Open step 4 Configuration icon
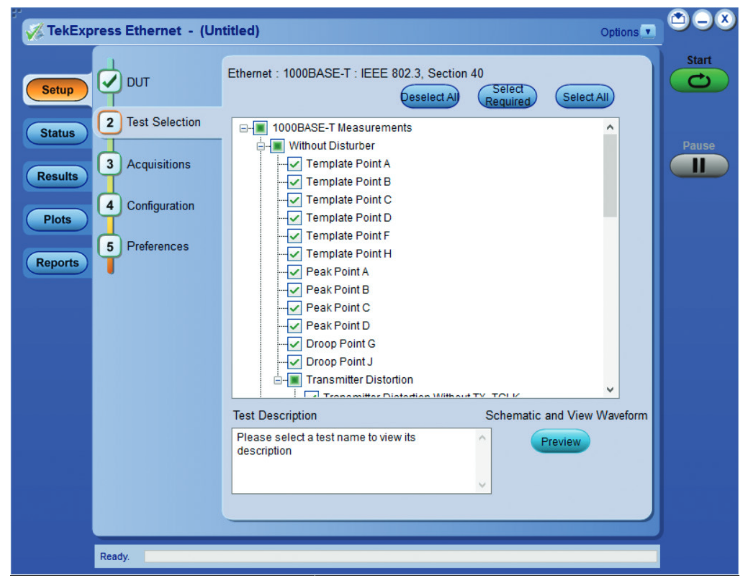Screen dimensions: 747x582 [x=110, y=206]
